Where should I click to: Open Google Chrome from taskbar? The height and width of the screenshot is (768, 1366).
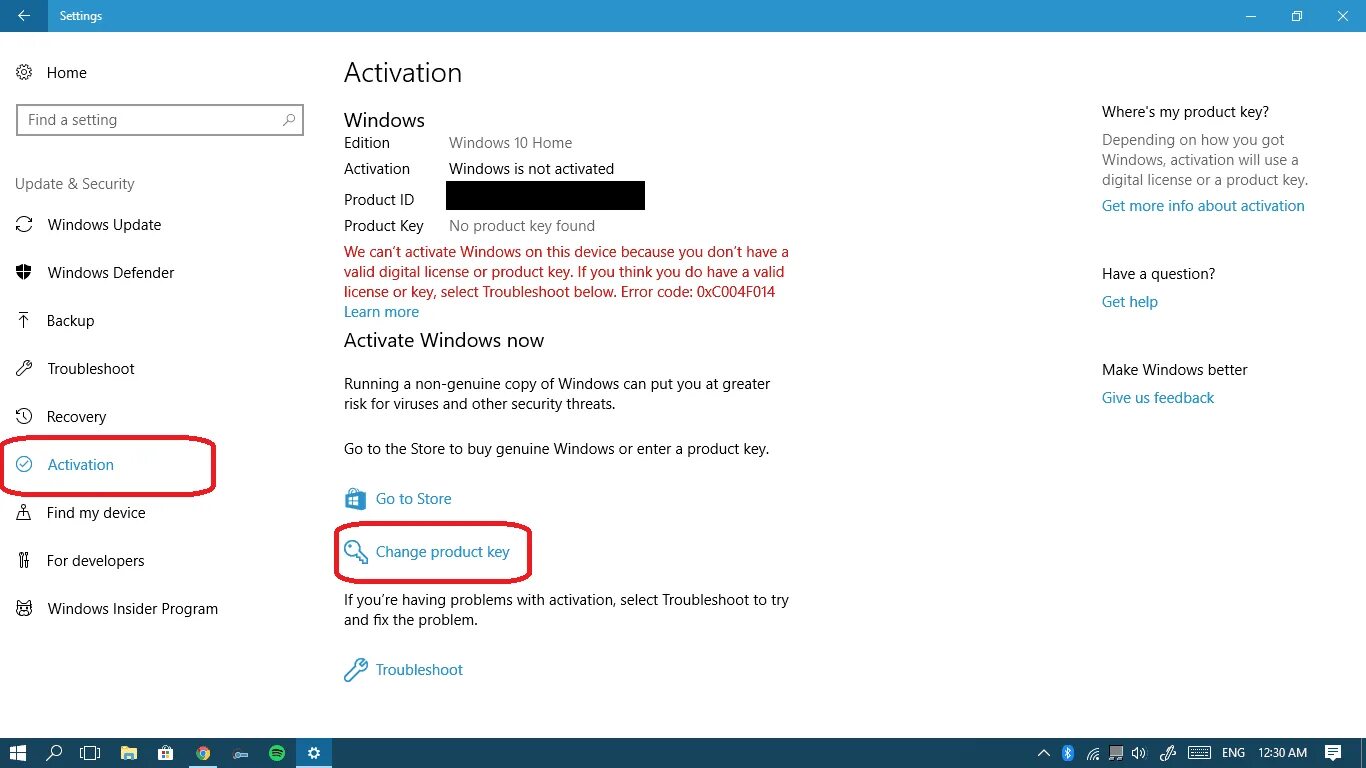point(203,753)
